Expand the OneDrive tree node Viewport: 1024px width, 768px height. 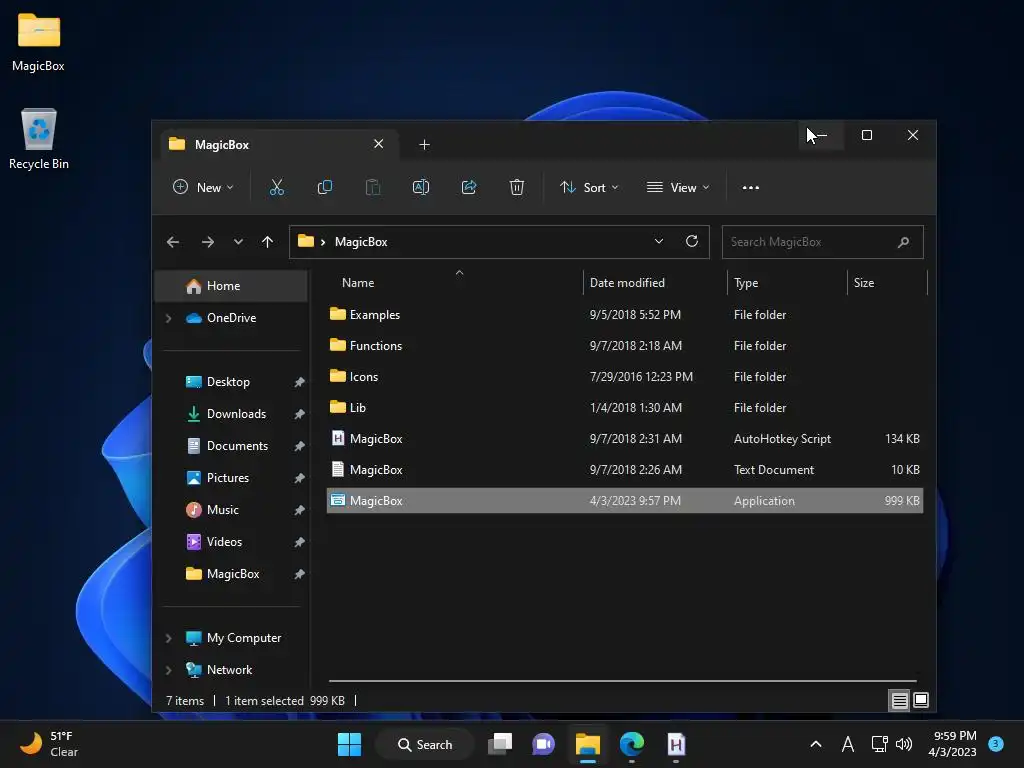[168, 318]
